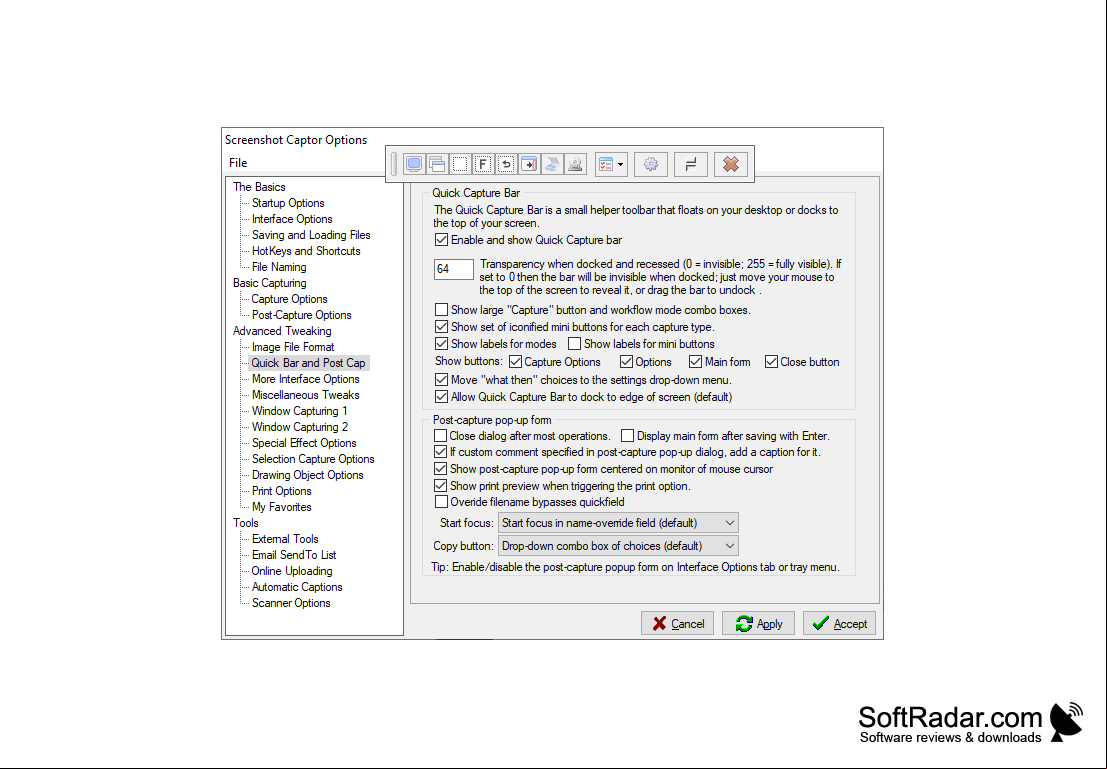The width and height of the screenshot is (1107, 769).
Task: Open Interface Options in the tree
Action: [x=292, y=220]
